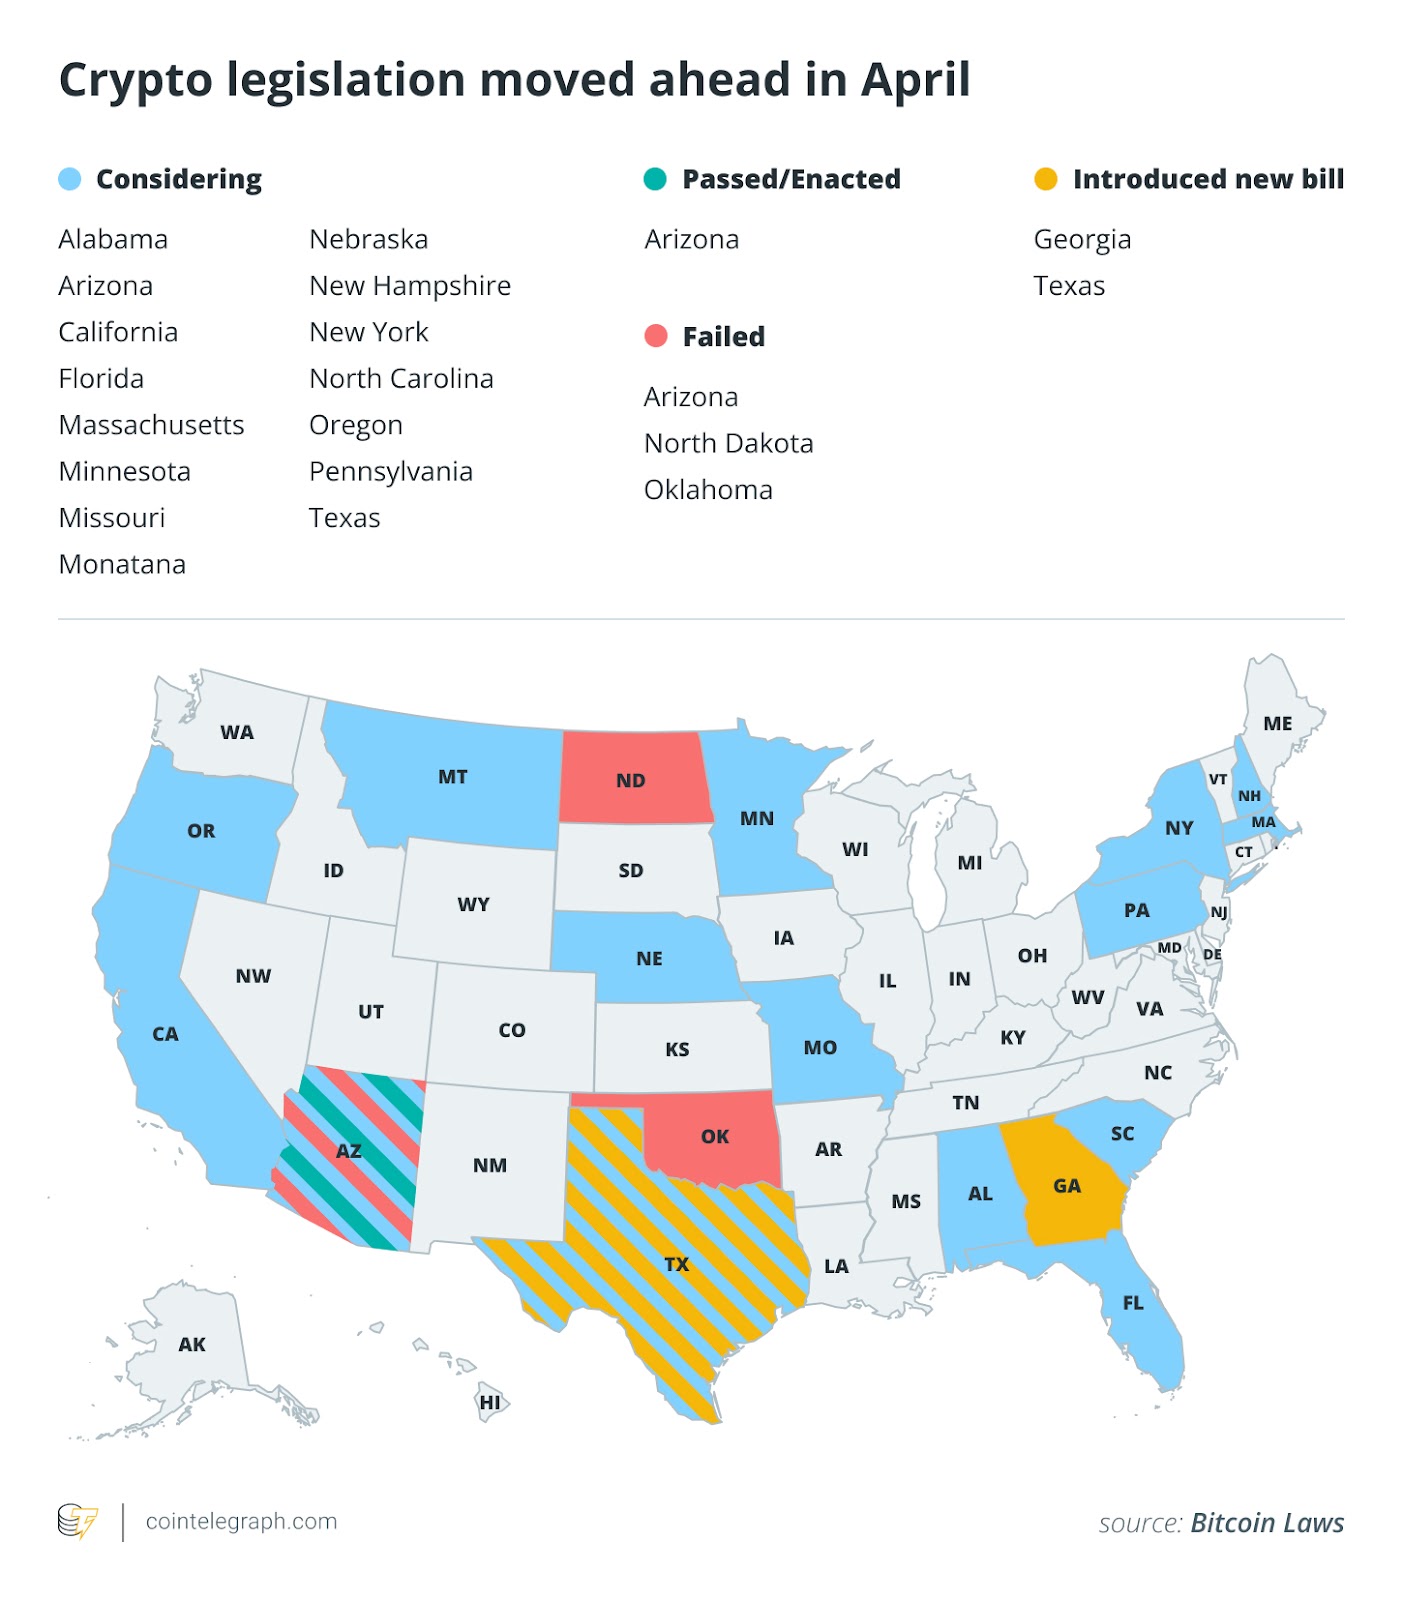1403x1600 pixels.
Task: Click the Cointelegraph logo icon
Action: coord(77,1521)
